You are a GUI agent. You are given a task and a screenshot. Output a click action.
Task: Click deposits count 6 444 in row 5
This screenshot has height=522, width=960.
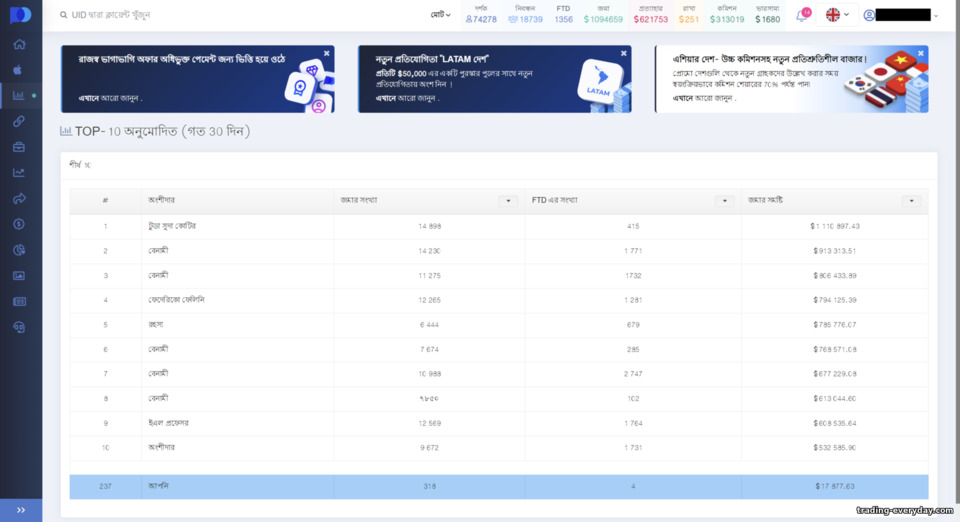coord(429,324)
